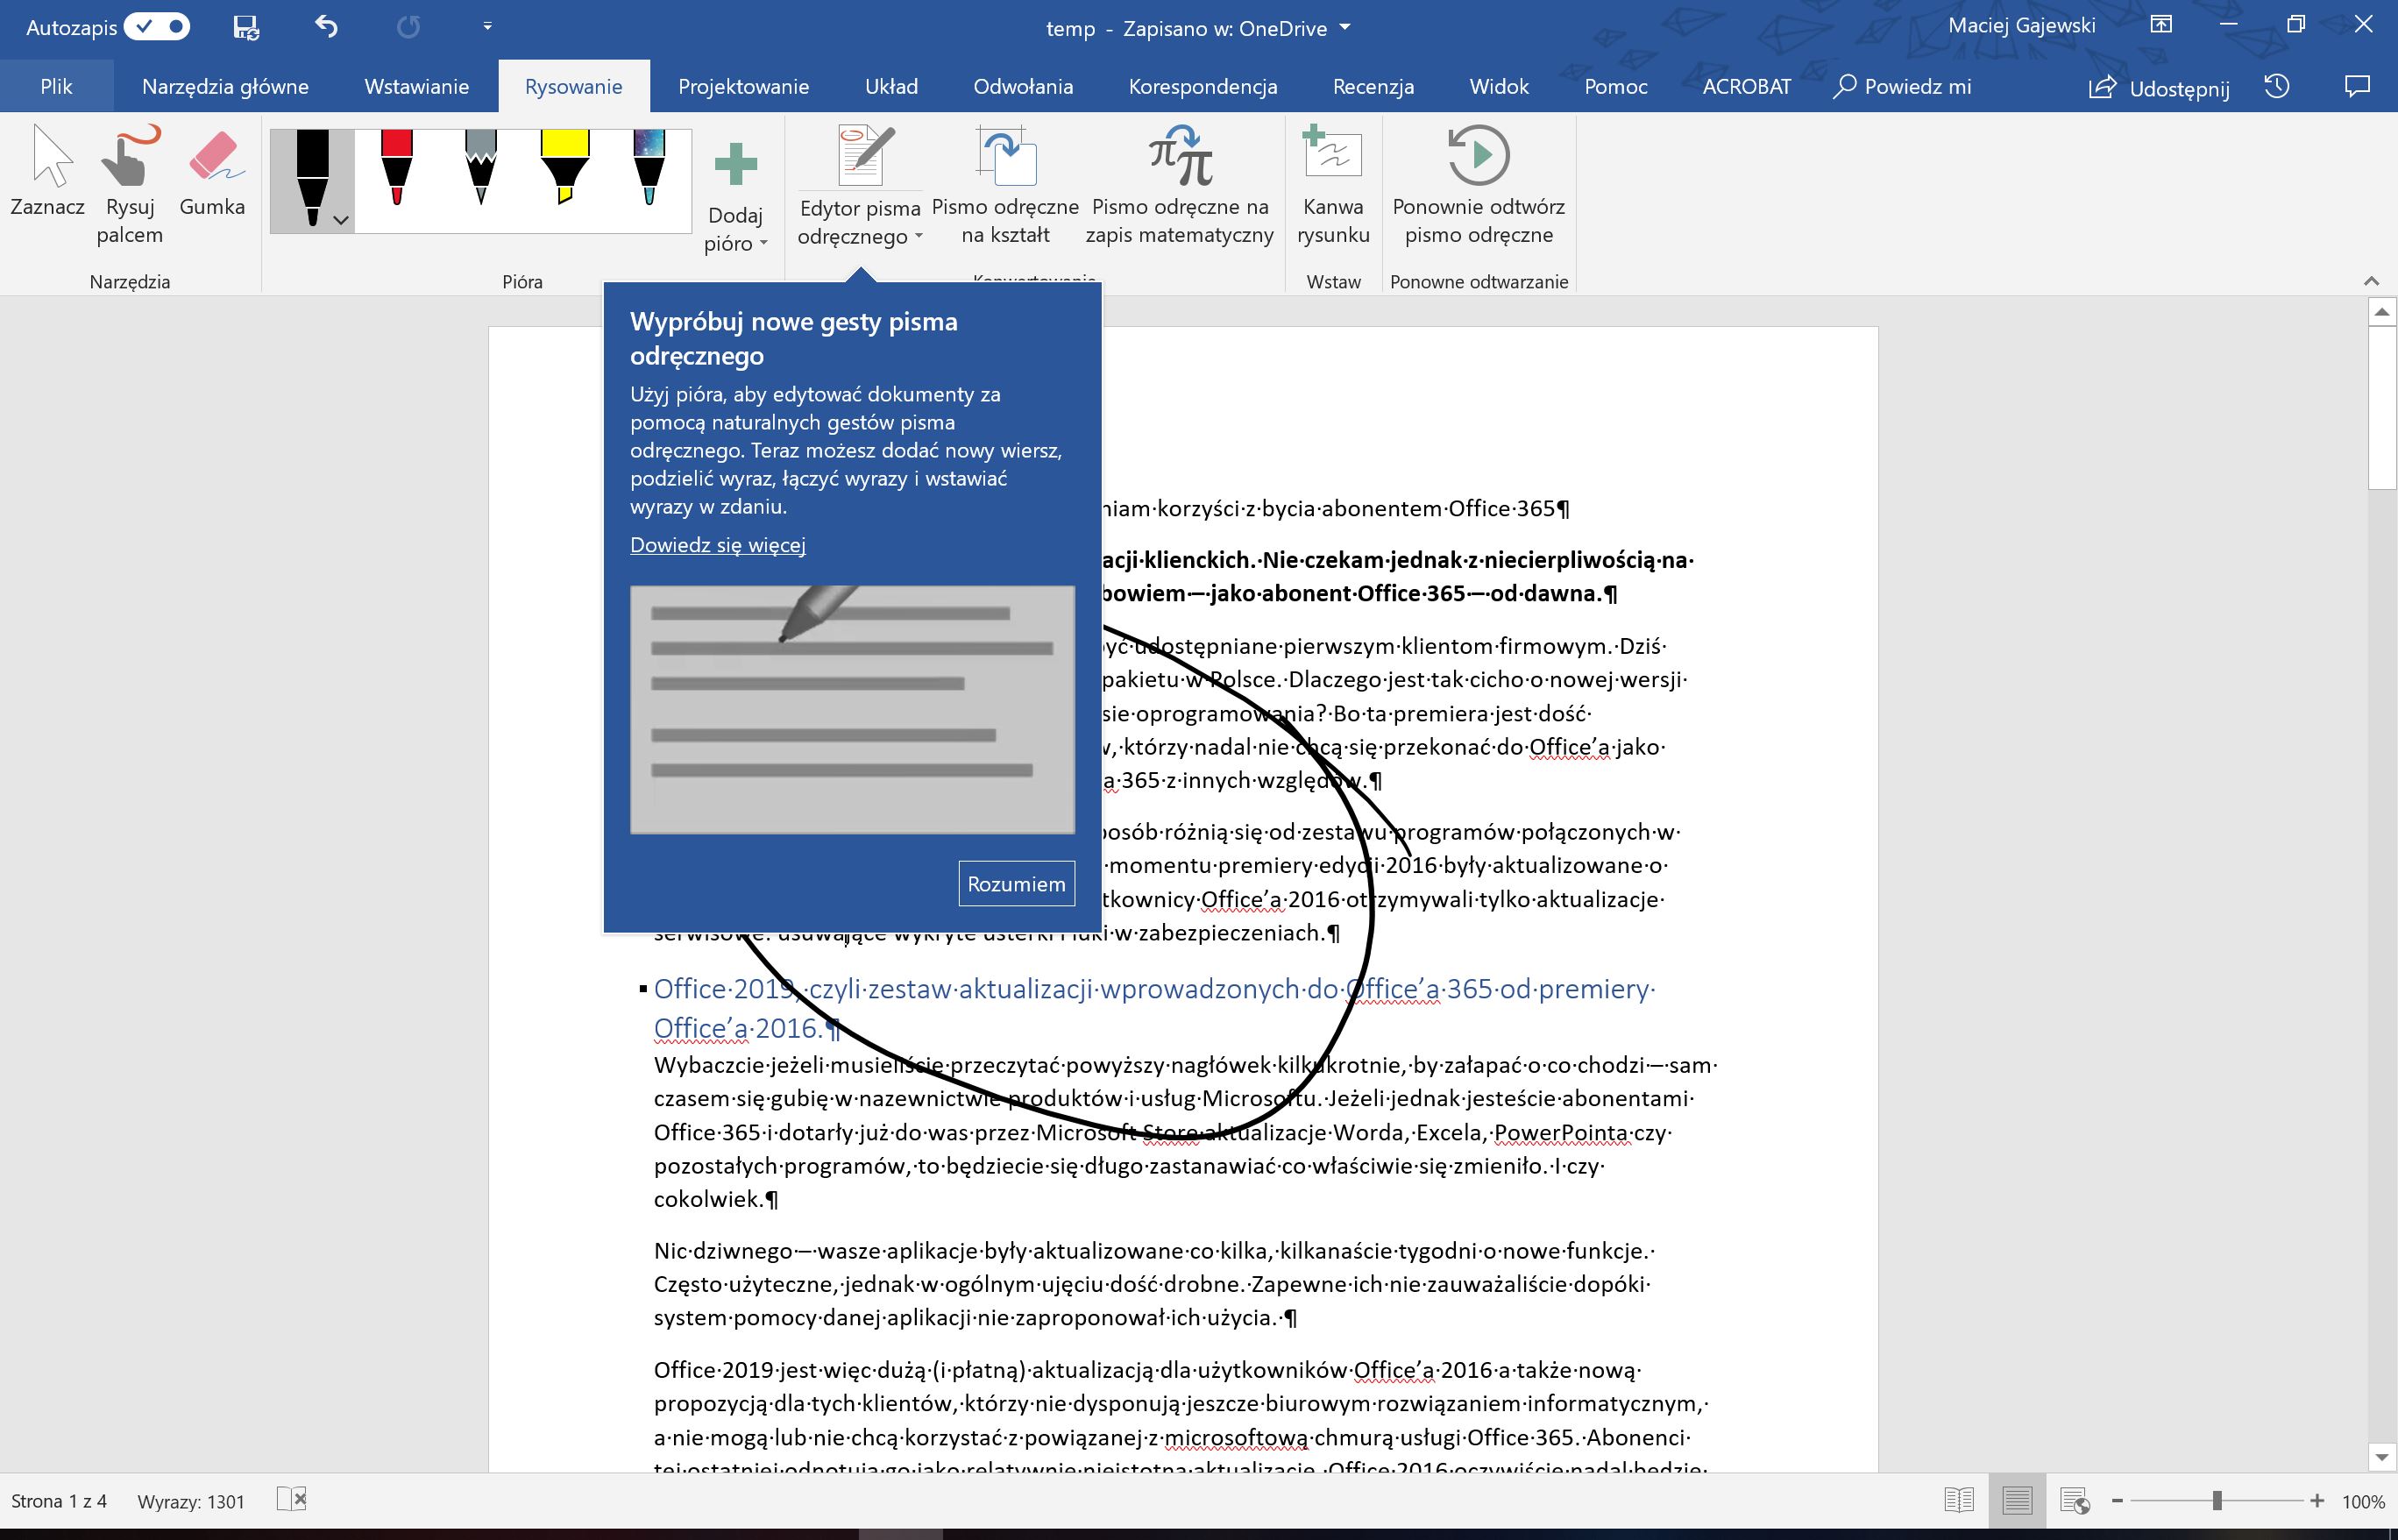Click the underlined word microsoftową
The height and width of the screenshot is (1540, 2398).
[1236, 1438]
